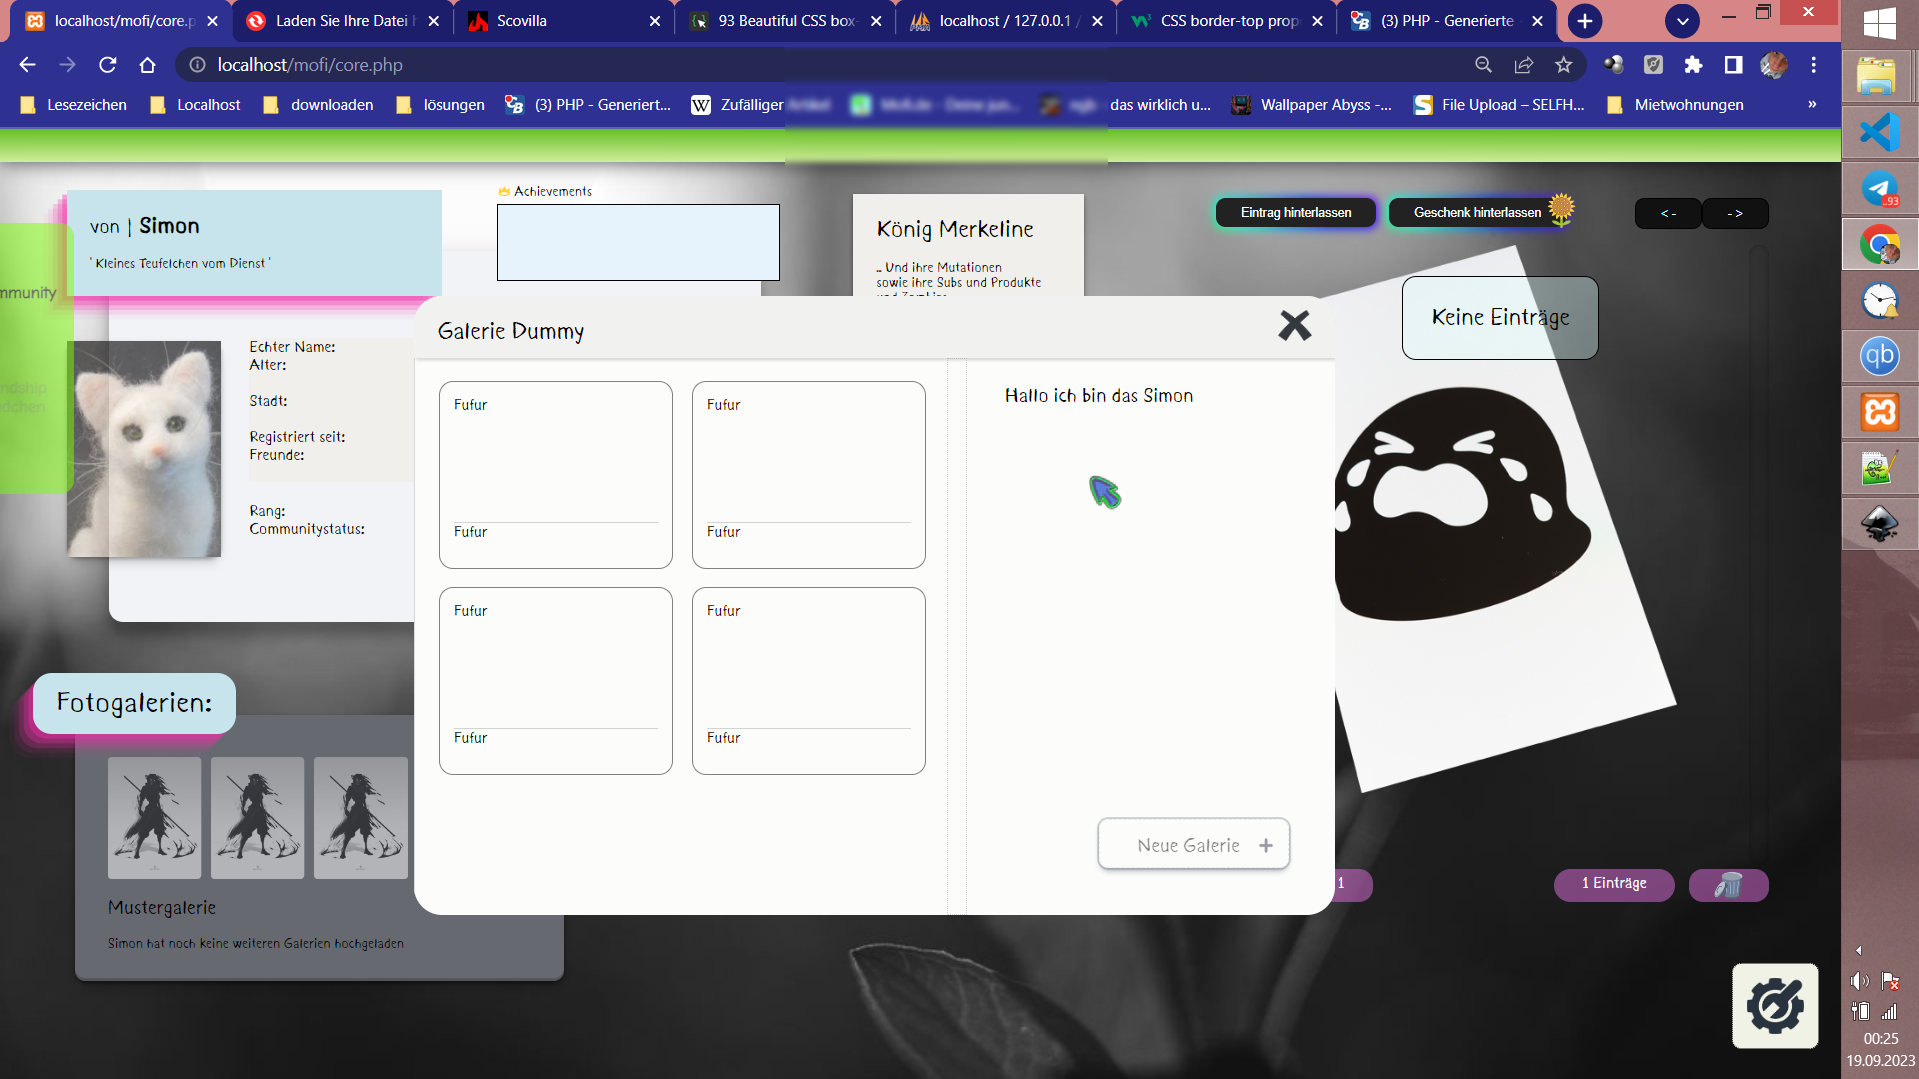Image resolution: width=1919 pixels, height=1079 pixels.
Task: Open the extensions puzzle icon
Action: coord(1693,65)
